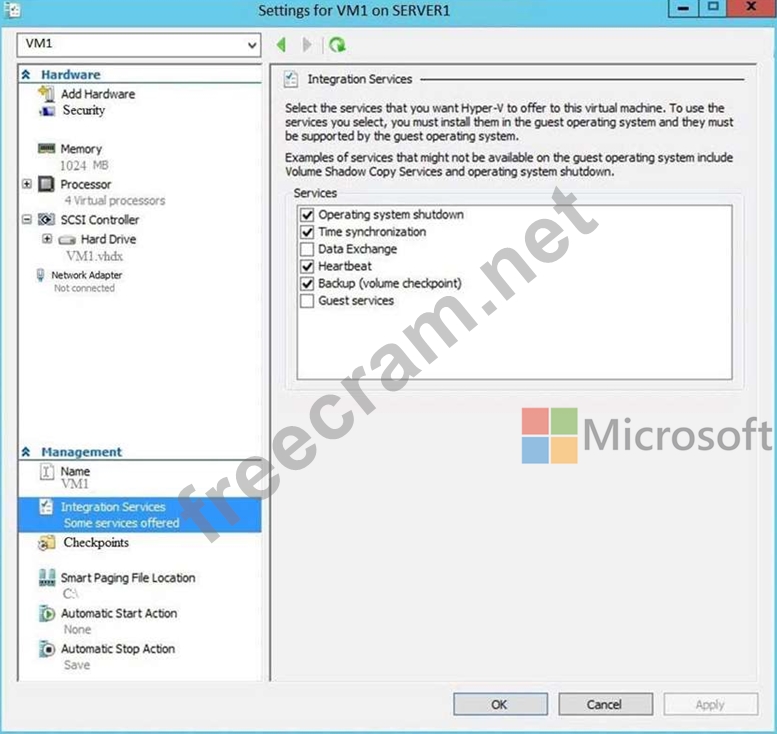Click the Automatic Stop Action icon
The height and width of the screenshot is (734, 777).
(x=47, y=649)
